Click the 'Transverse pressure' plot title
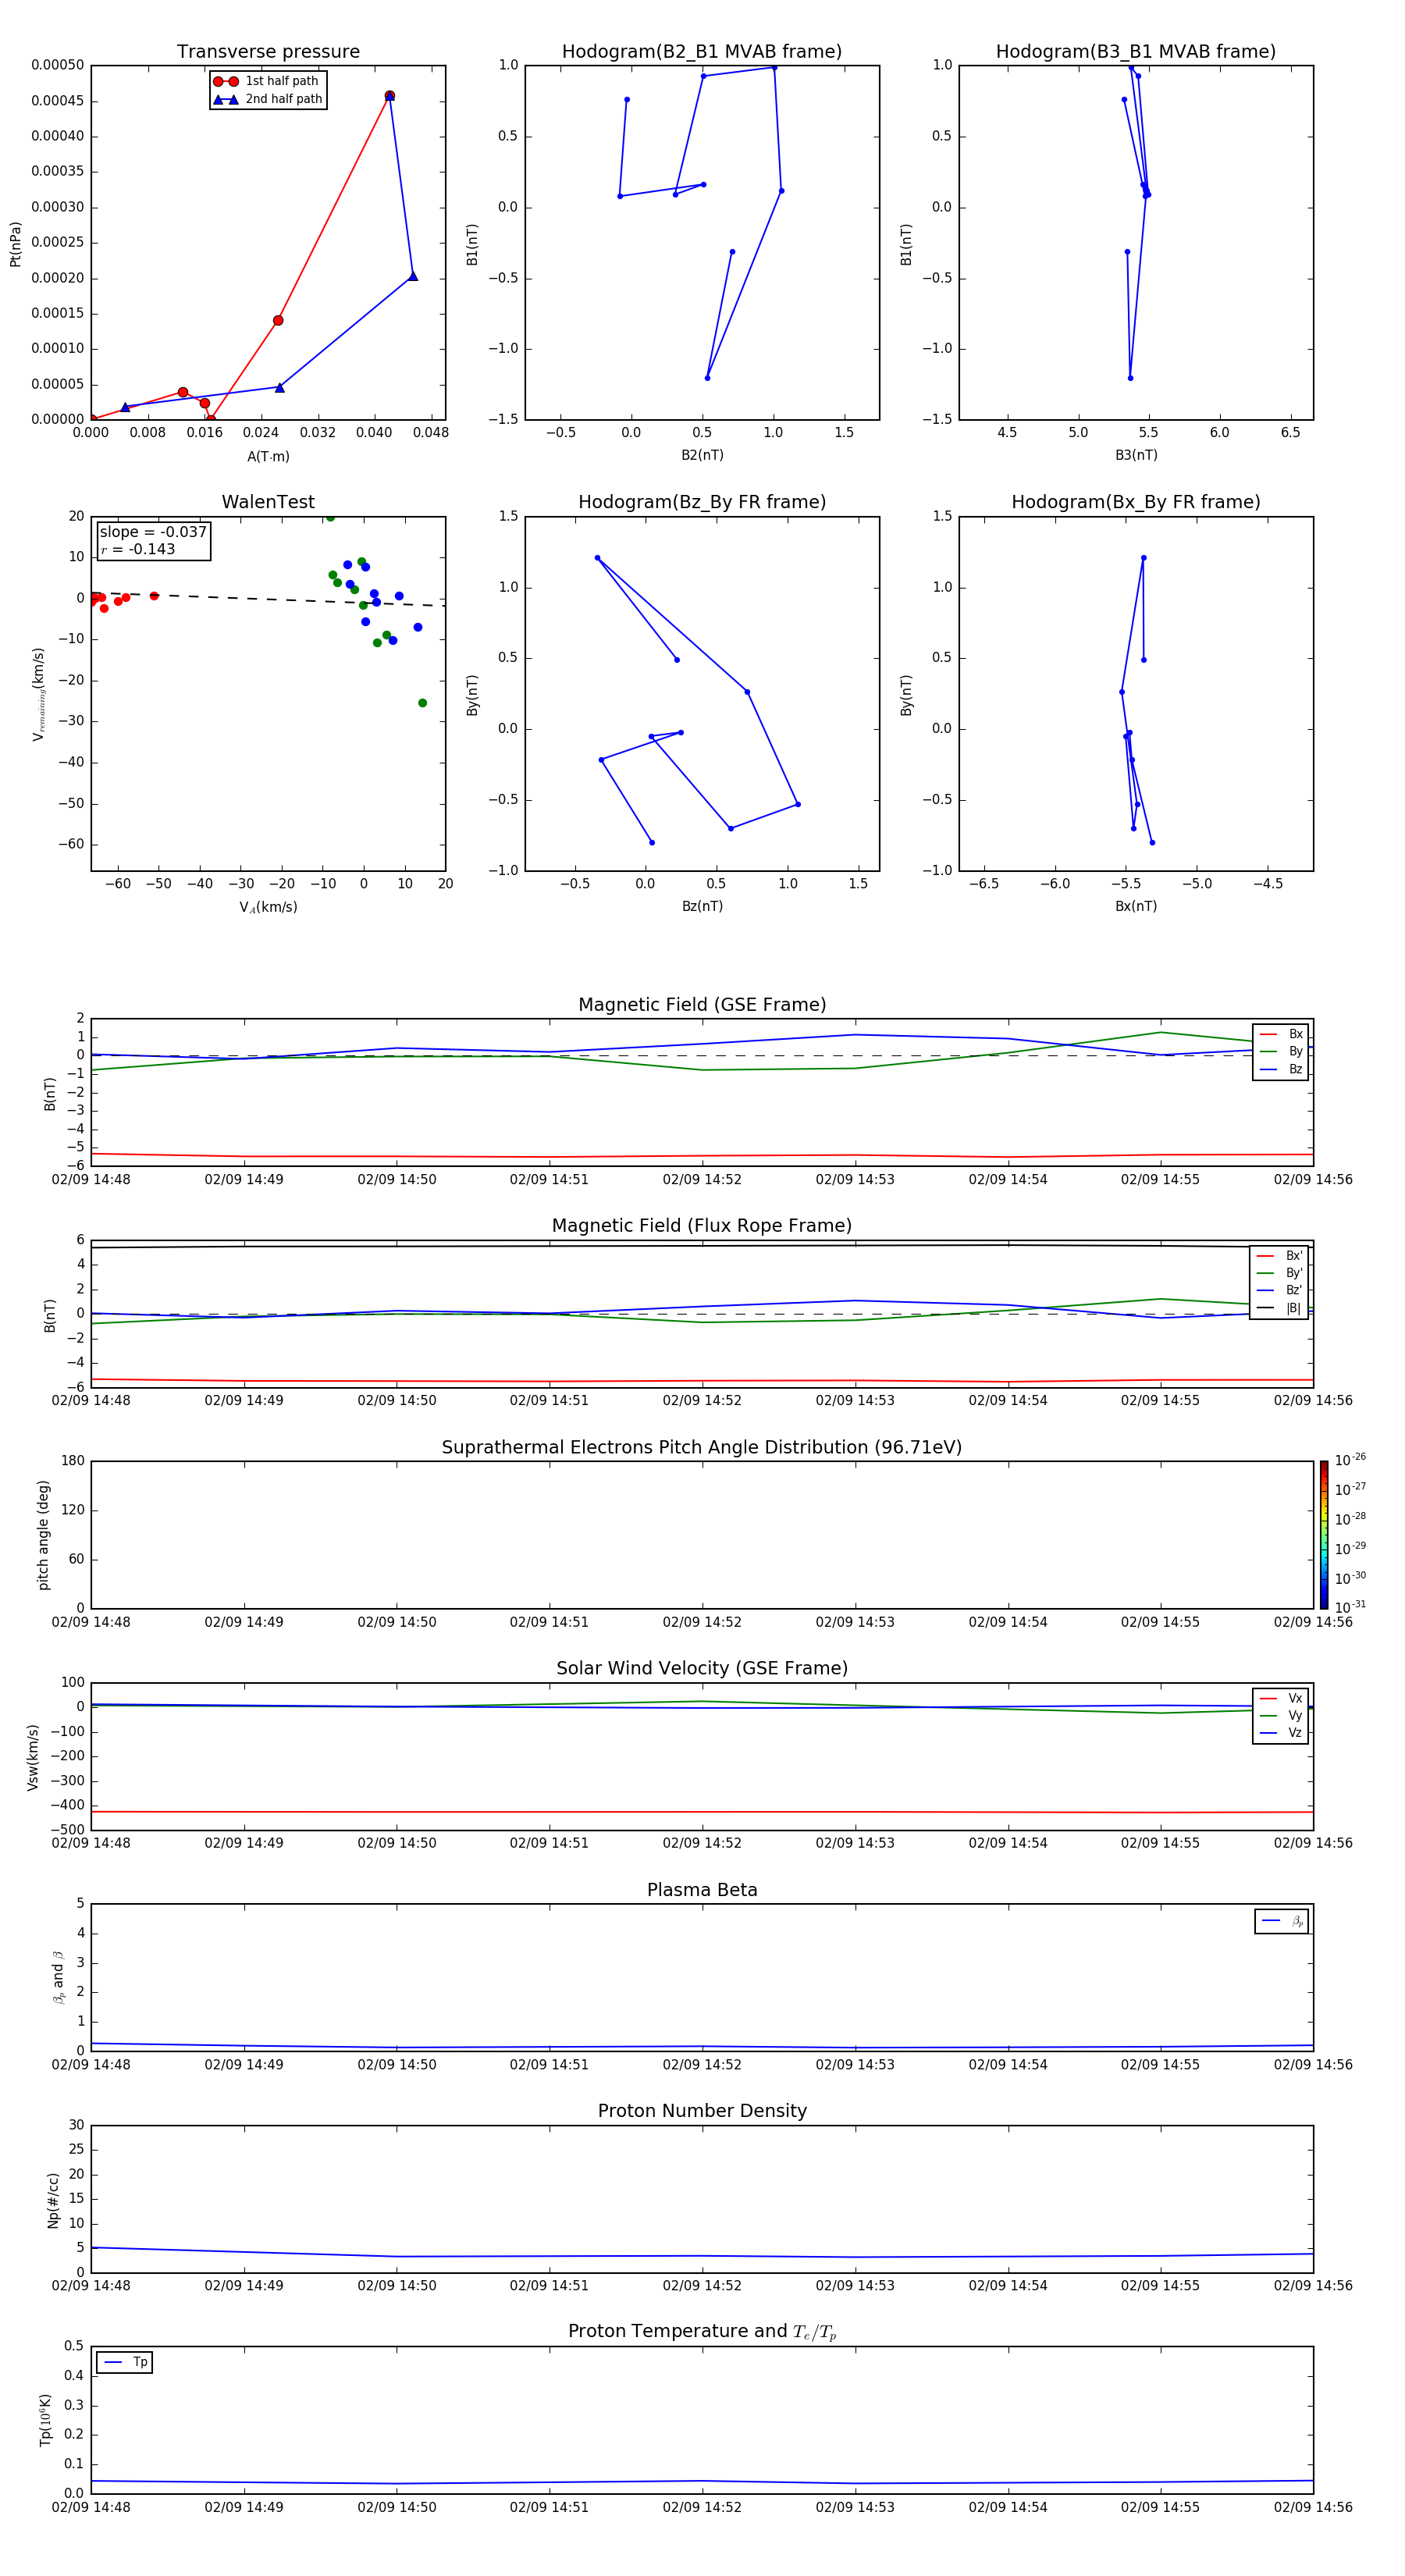Viewport: 1405px width, 2576px height. [268, 52]
